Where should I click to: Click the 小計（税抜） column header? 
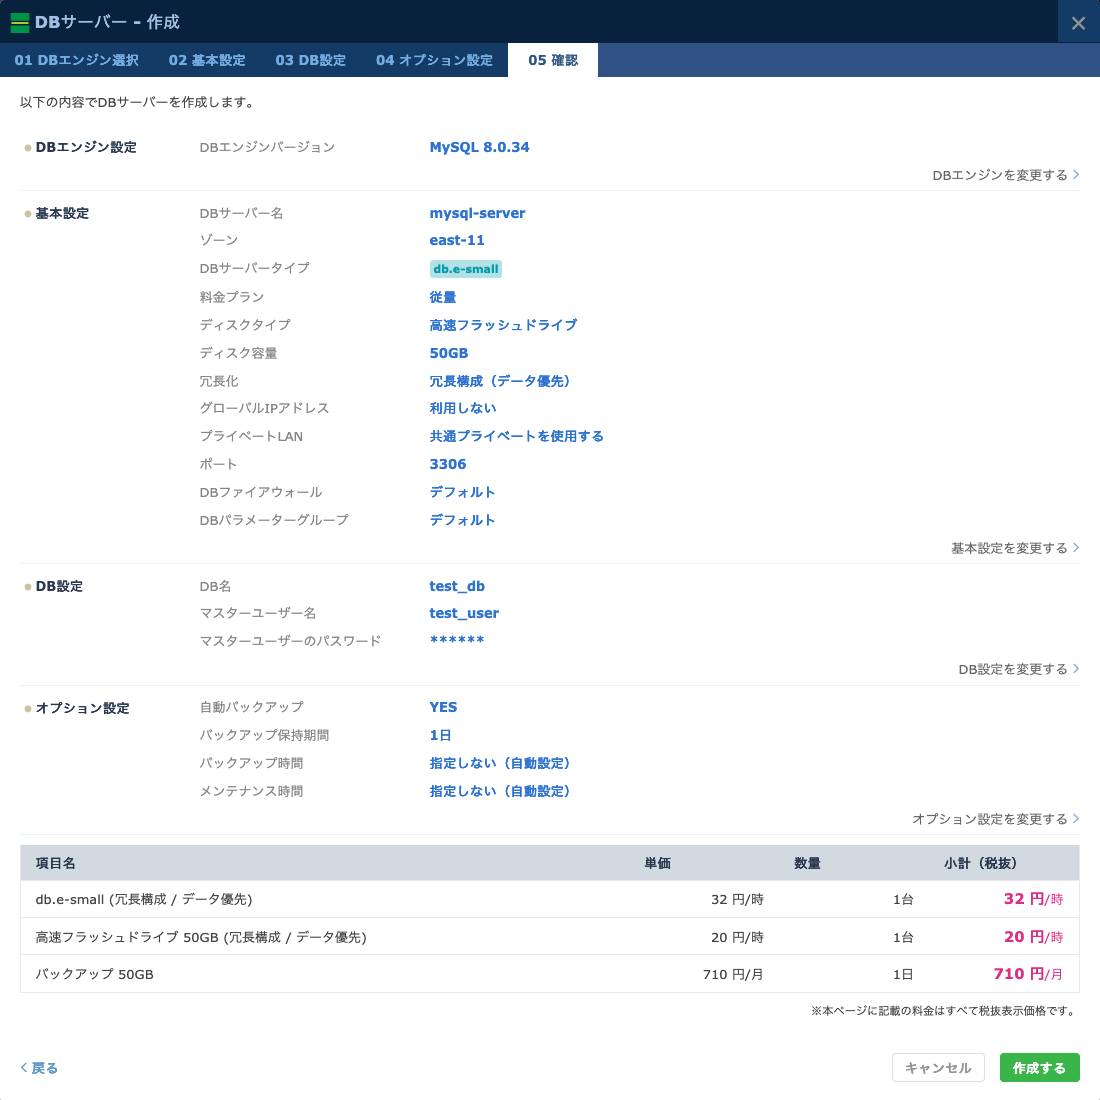pyautogui.click(x=980, y=863)
